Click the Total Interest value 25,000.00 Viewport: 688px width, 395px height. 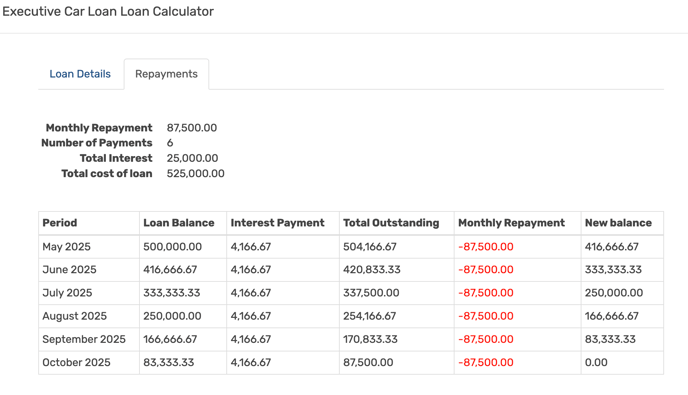coord(192,158)
